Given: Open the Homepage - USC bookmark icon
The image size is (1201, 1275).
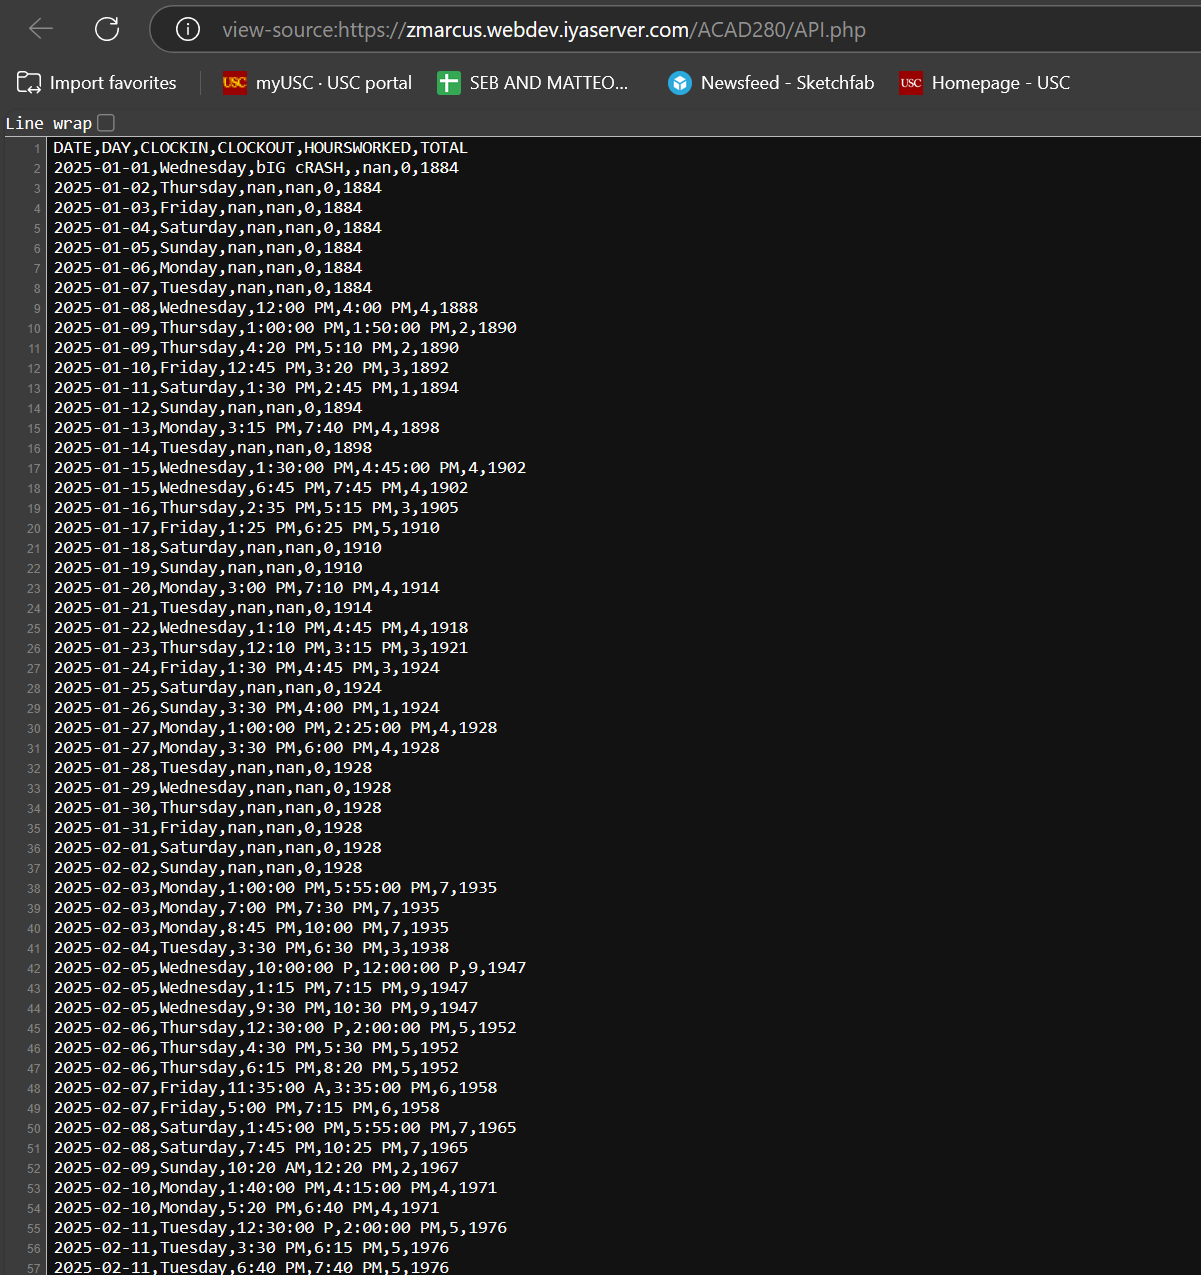Looking at the screenshot, I should (911, 83).
